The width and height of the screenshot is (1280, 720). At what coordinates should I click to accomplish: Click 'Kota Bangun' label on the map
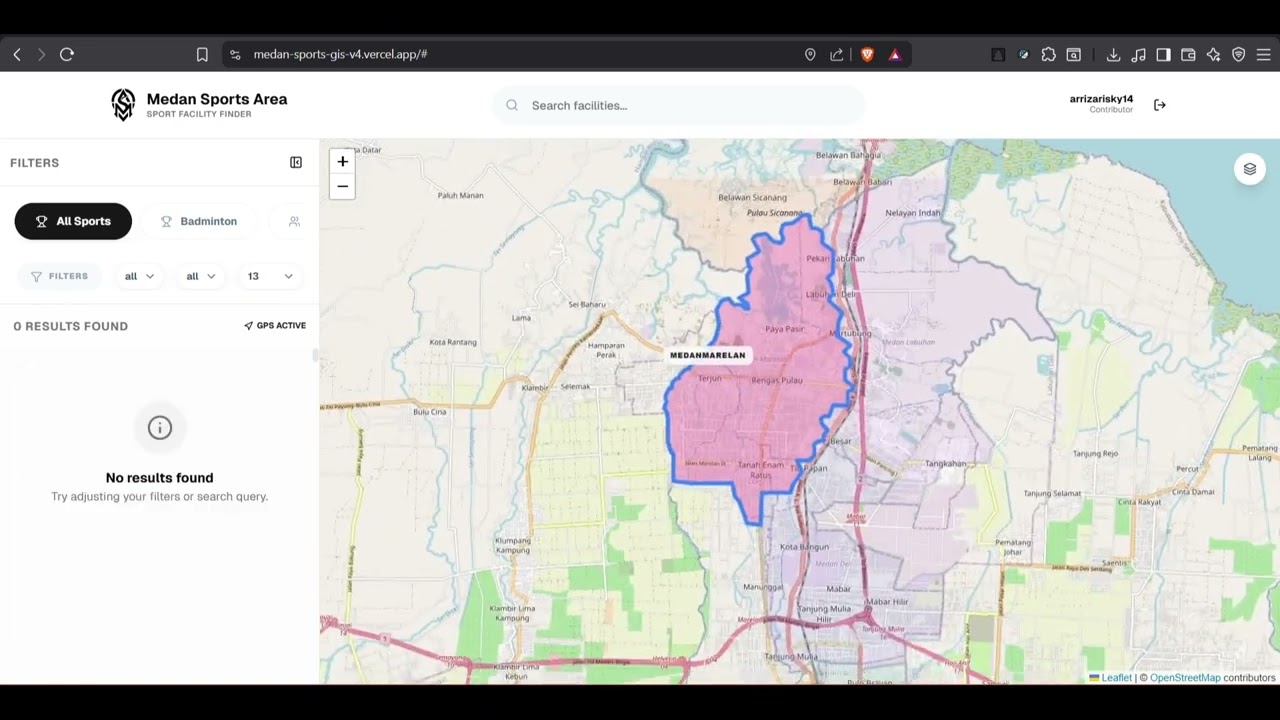point(804,547)
